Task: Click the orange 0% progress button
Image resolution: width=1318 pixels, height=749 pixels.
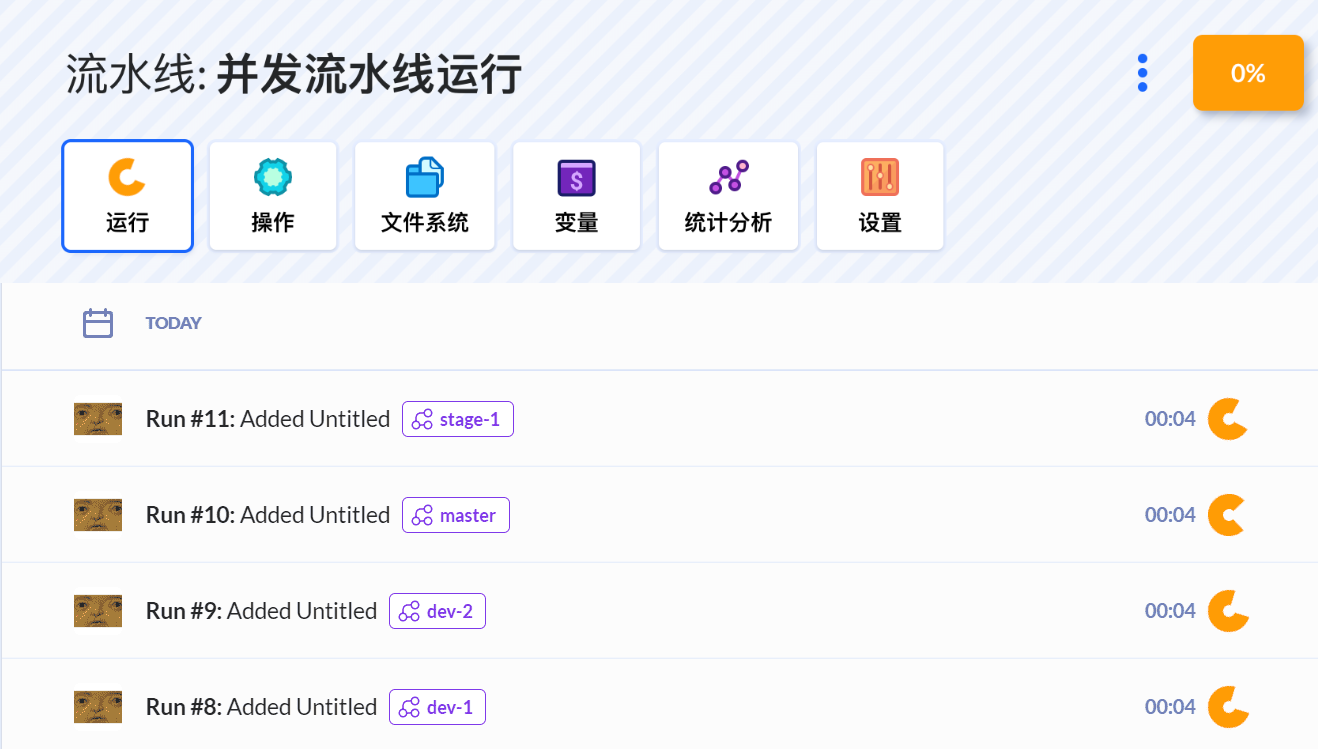Action: (x=1248, y=73)
